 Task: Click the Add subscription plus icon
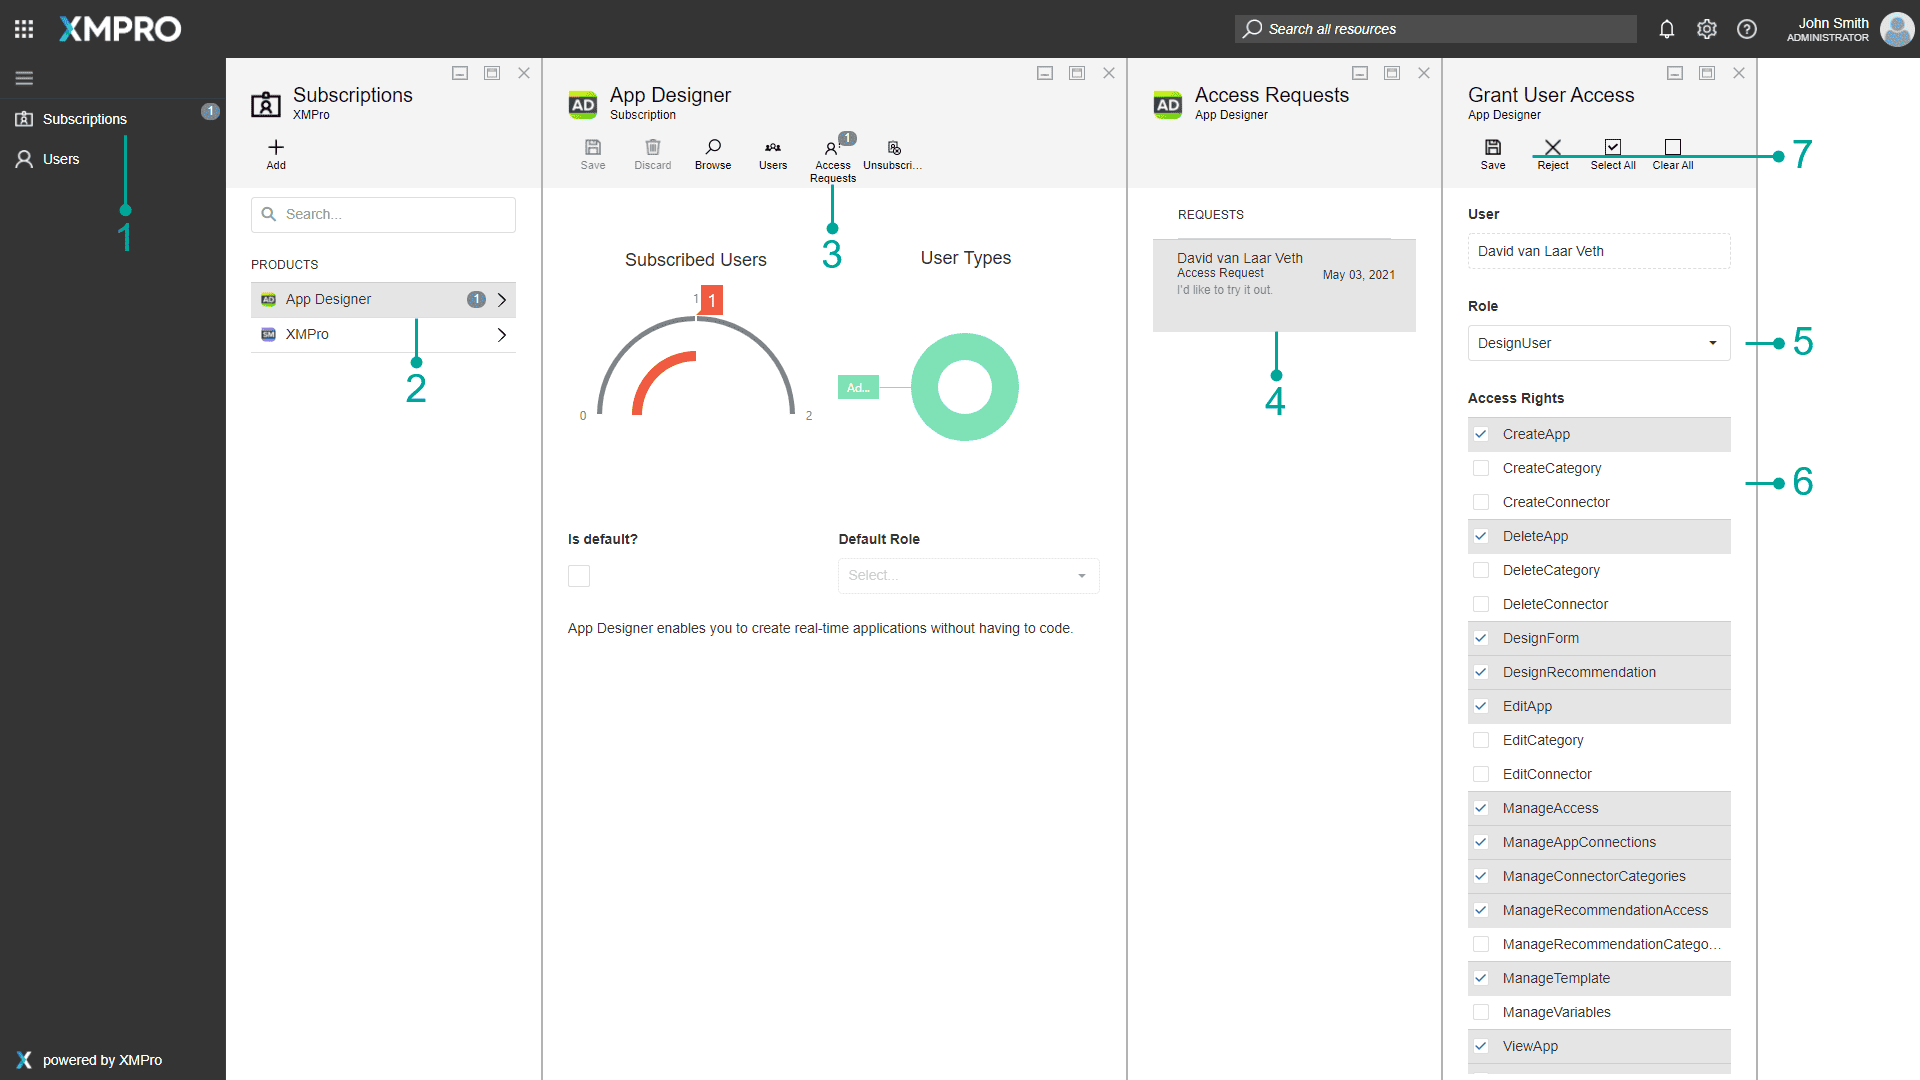(276, 149)
